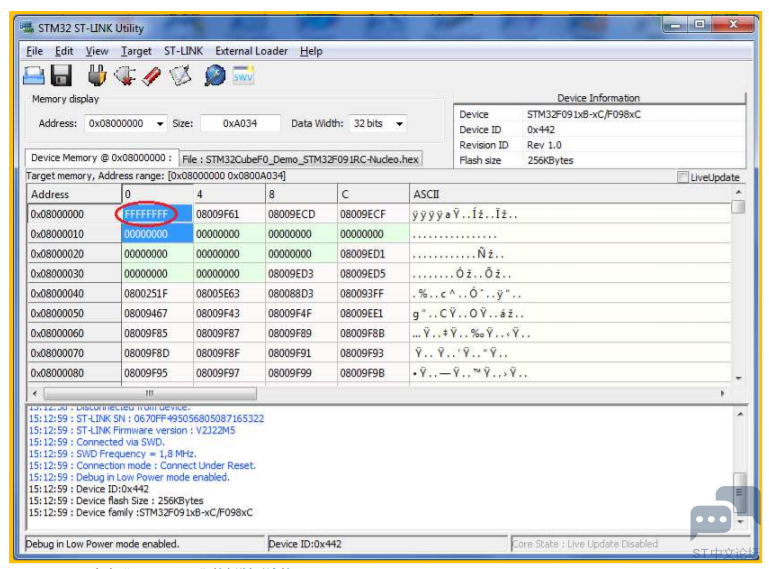This screenshot has height=569, width=769.
Task: Click the Full chip erase icon
Action: coord(152,77)
